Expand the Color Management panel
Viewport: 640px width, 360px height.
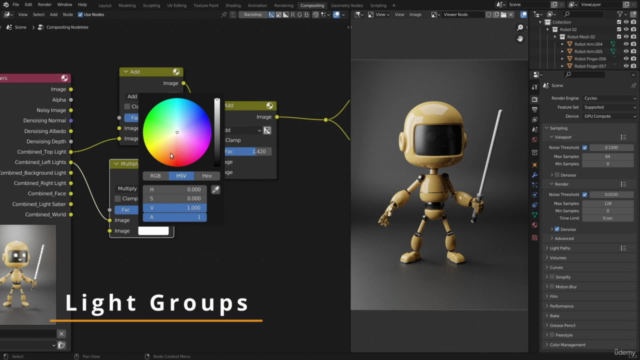pos(547,345)
